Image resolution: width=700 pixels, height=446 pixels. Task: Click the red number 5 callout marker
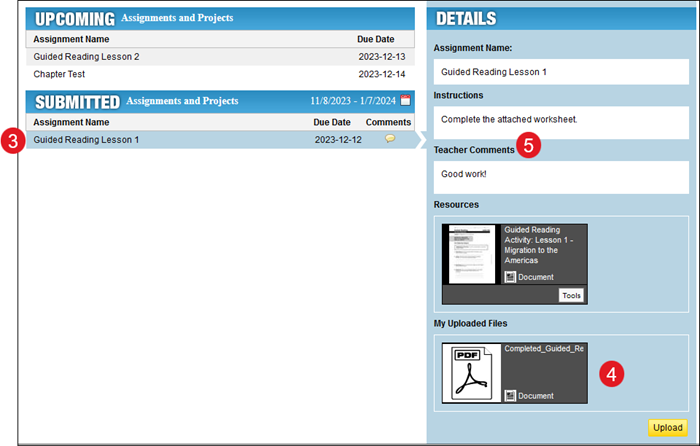(530, 146)
